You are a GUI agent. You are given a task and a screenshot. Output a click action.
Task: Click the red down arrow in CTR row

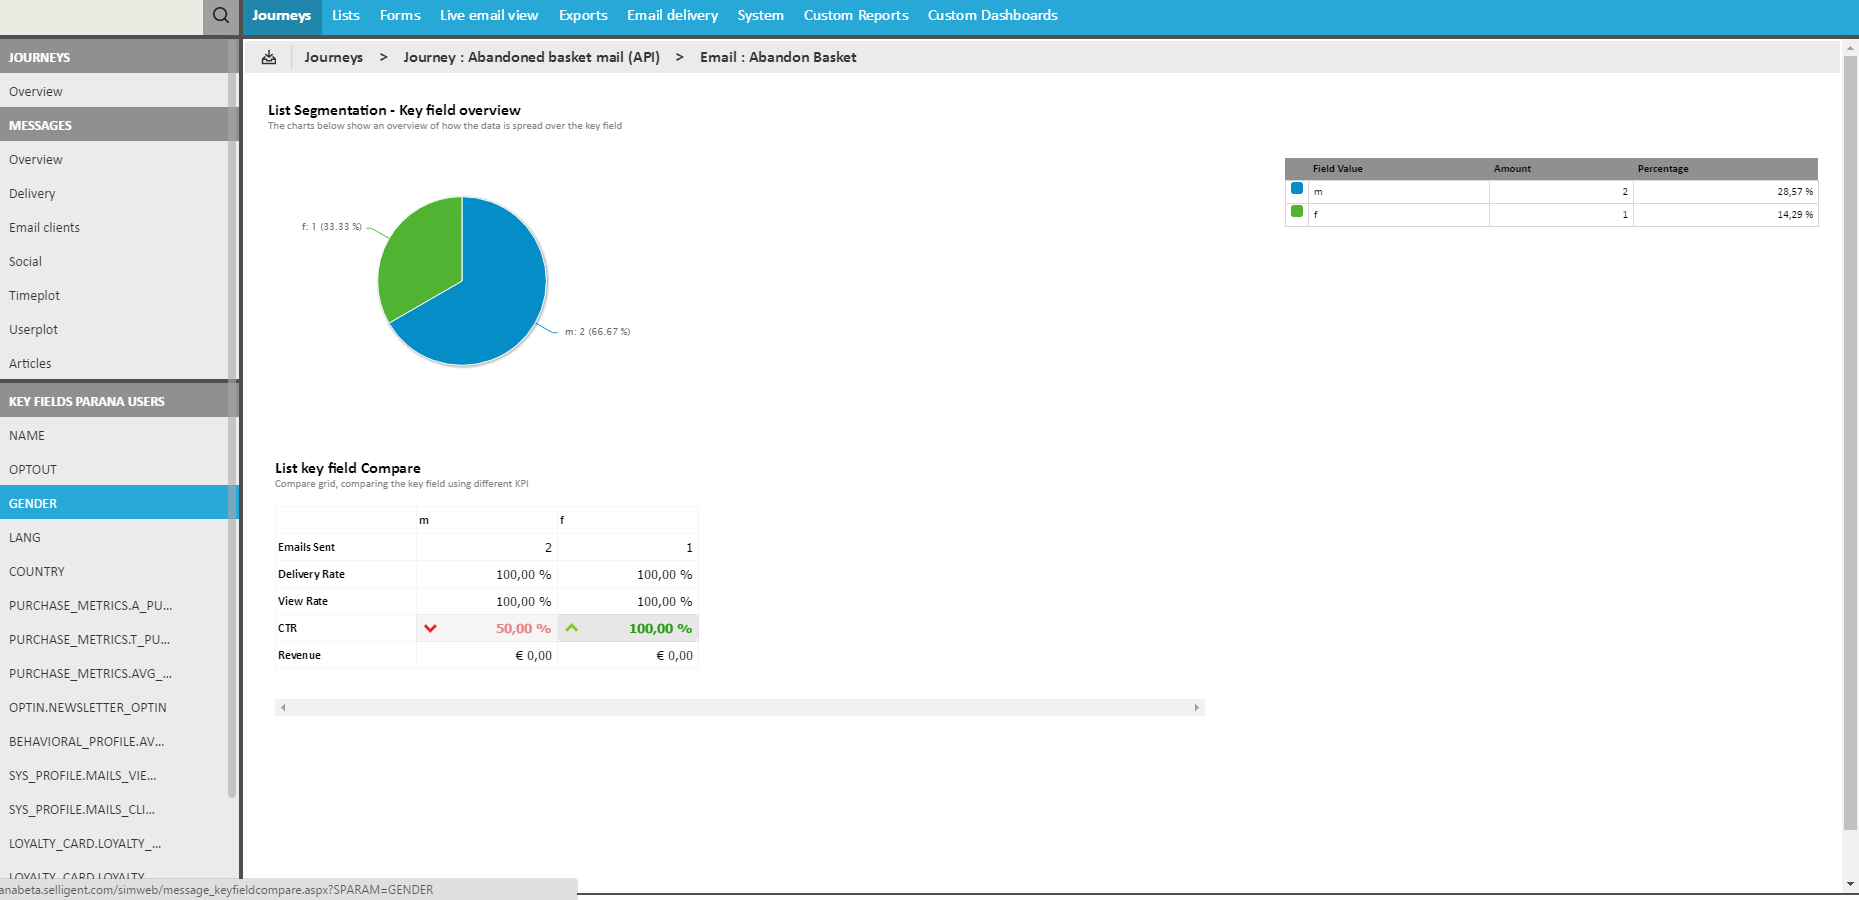point(431,629)
